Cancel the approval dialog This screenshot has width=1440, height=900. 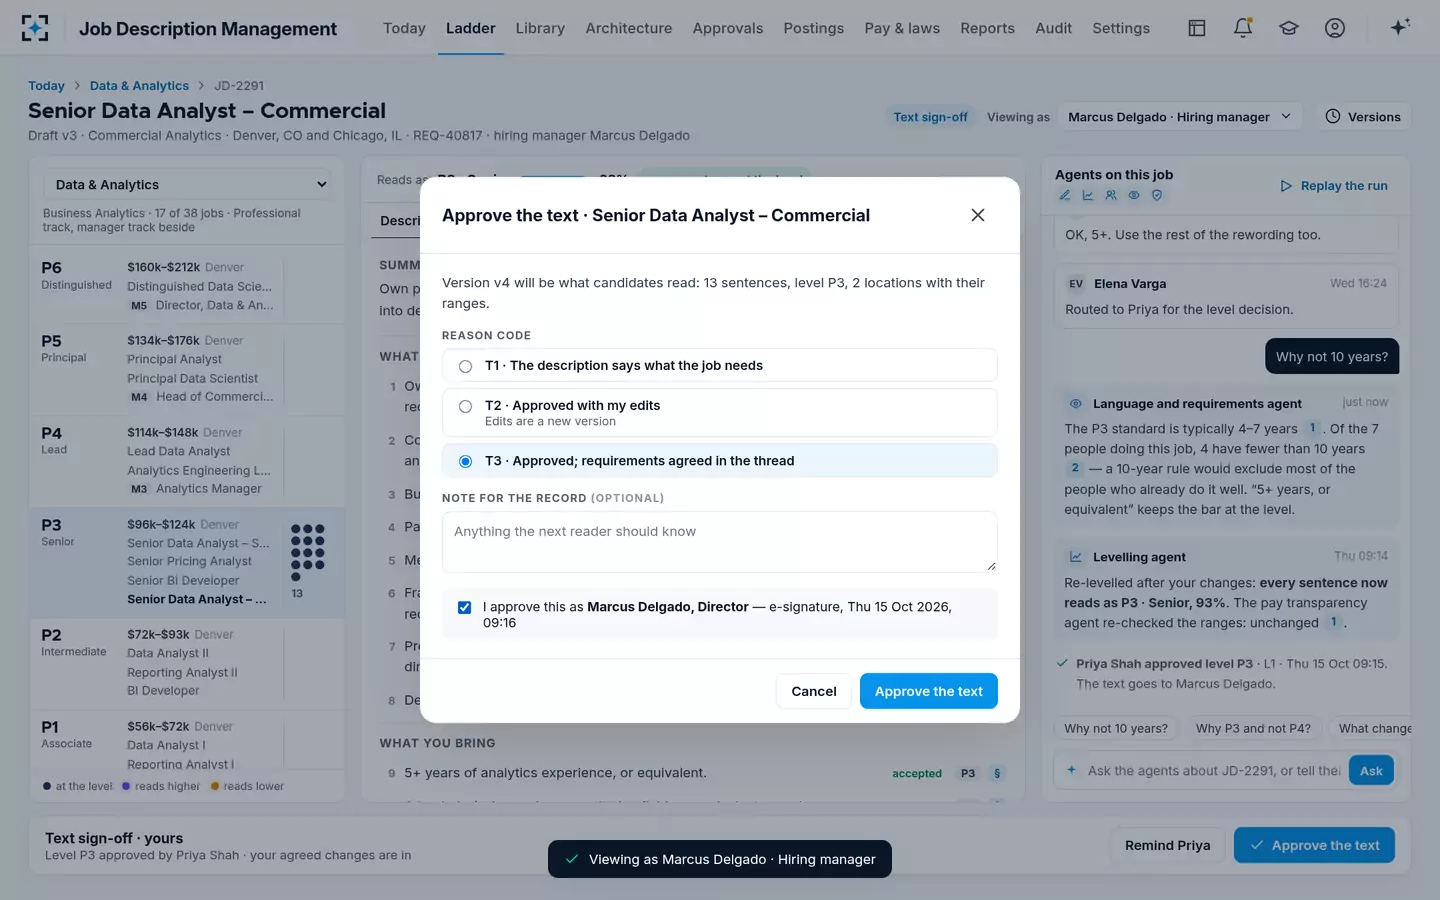pos(814,691)
